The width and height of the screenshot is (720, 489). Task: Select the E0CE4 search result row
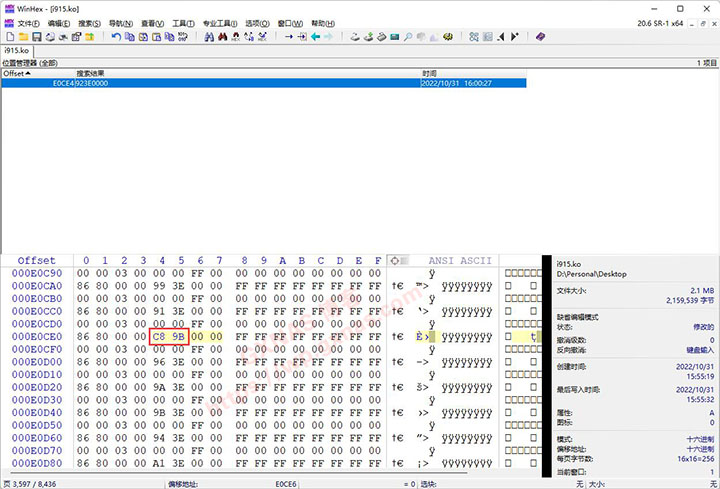(70, 84)
